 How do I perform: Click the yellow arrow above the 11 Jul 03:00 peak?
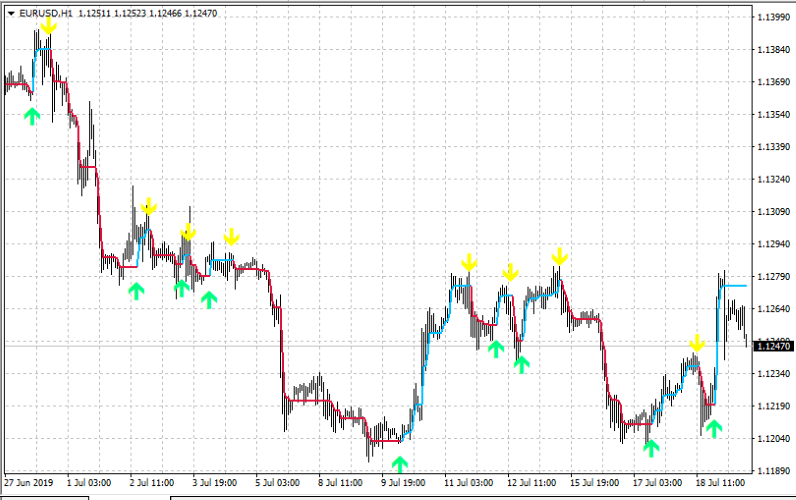469,262
